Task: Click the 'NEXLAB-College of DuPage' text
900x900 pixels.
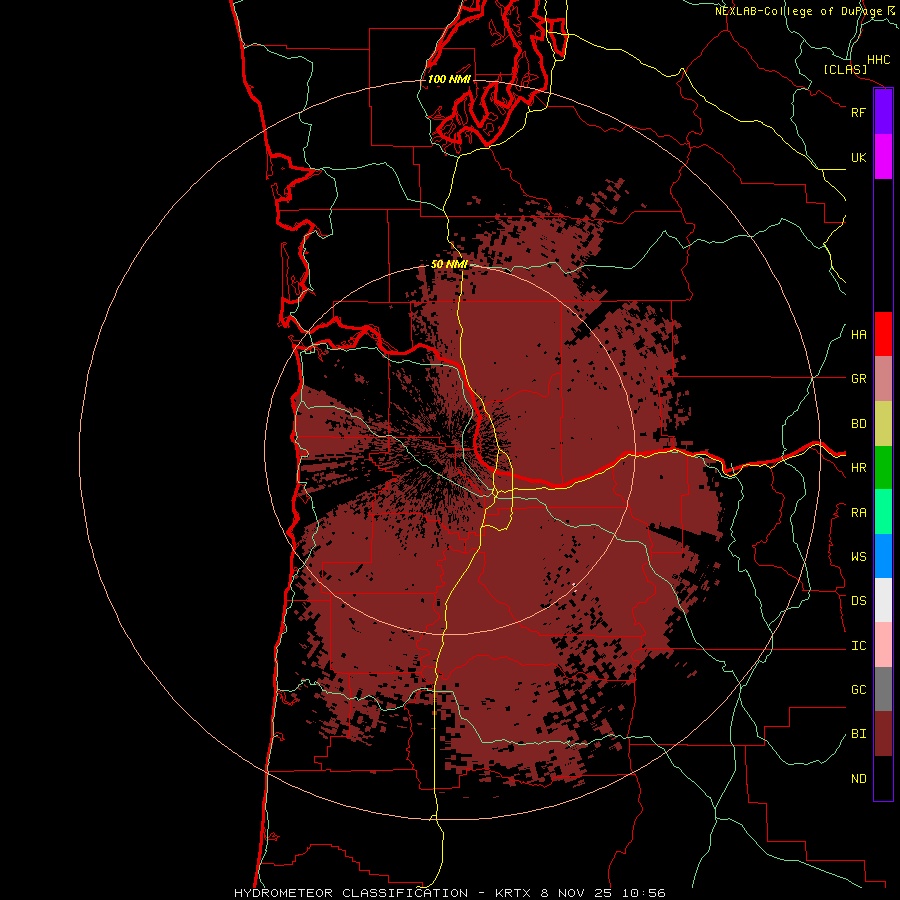Action: pyautogui.click(x=799, y=11)
